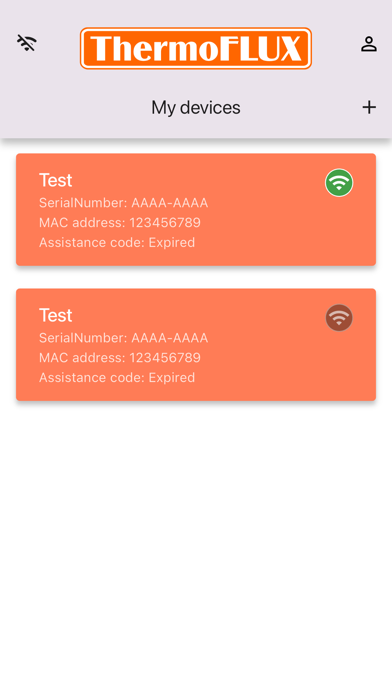The image size is (392, 696).
Task: Open the first Test device card
Action: point(196,210)
